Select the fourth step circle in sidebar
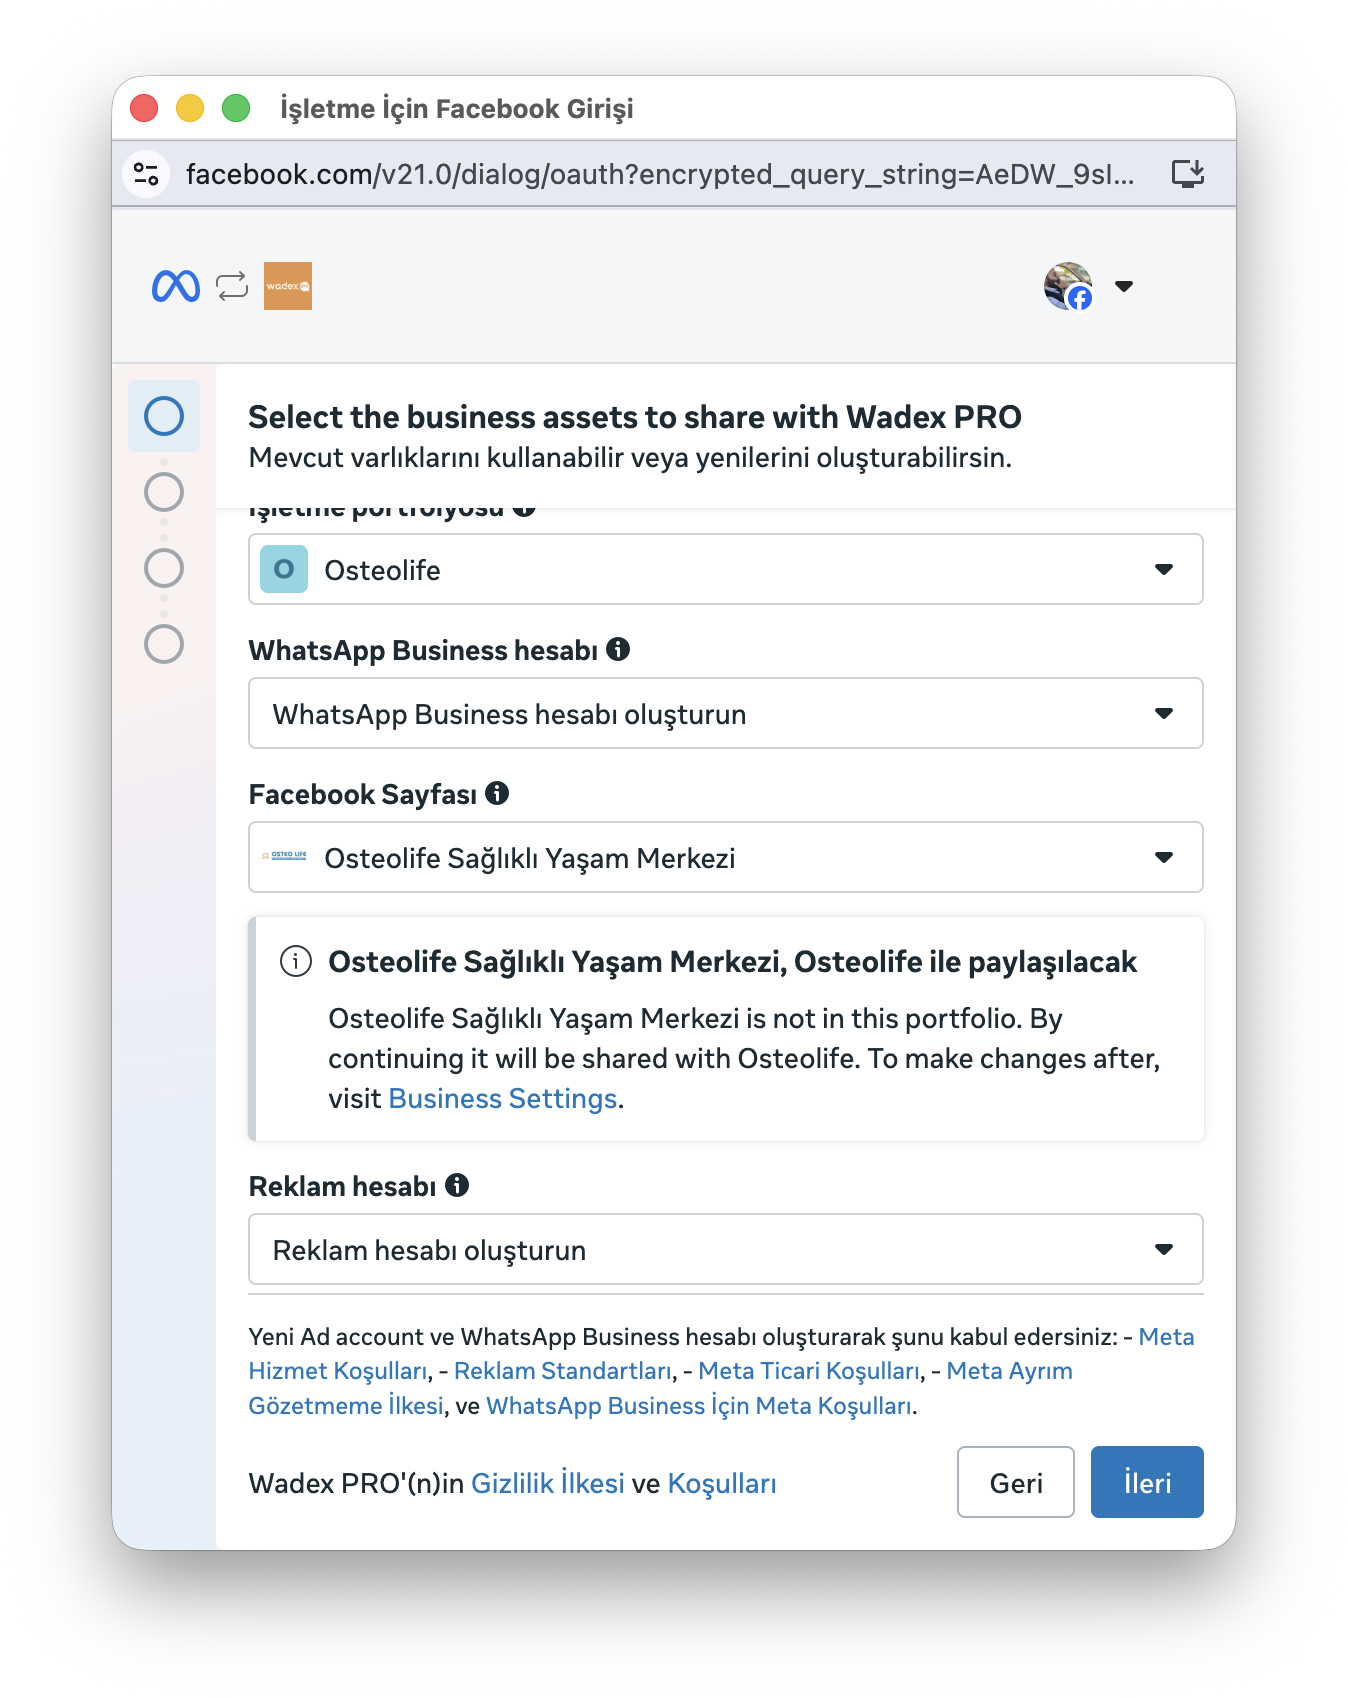1348x1698 pixels. tap(164, 644)
